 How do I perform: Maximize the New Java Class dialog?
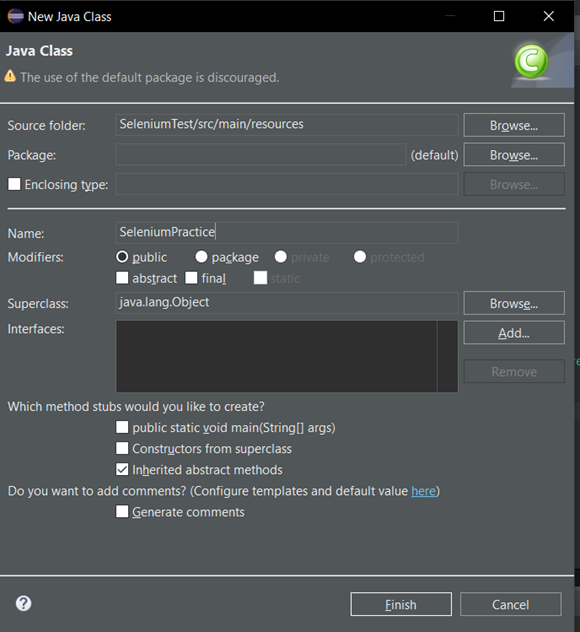[499, 16]
